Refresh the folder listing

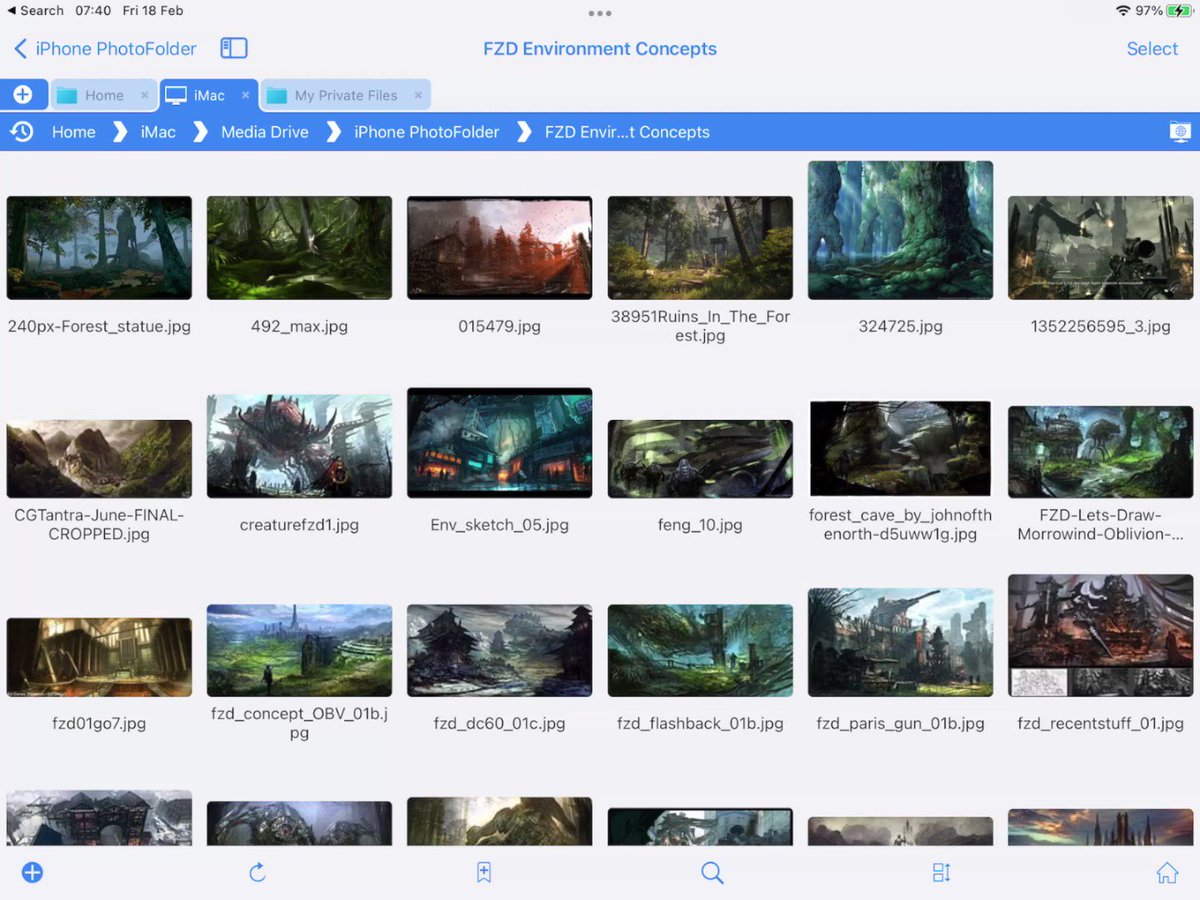257,873
